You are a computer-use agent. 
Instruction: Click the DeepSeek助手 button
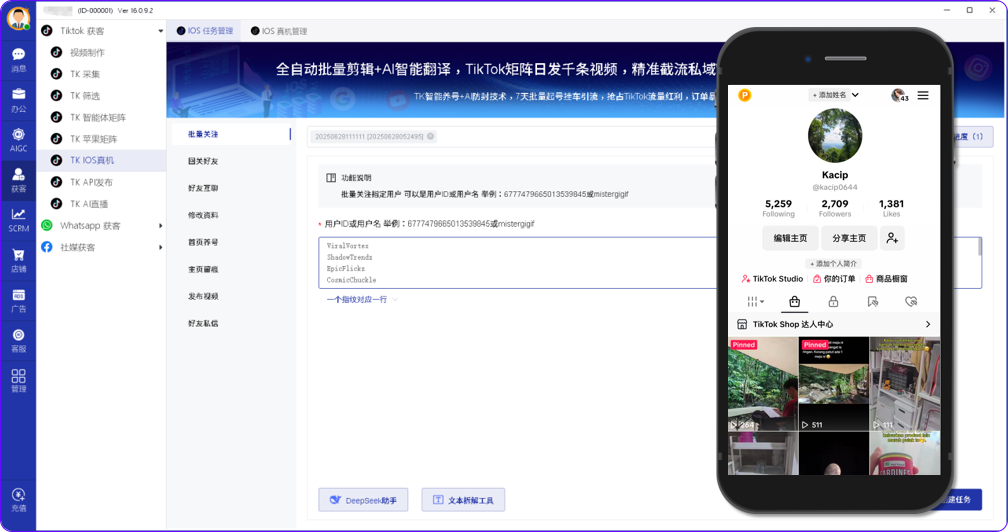363,500
